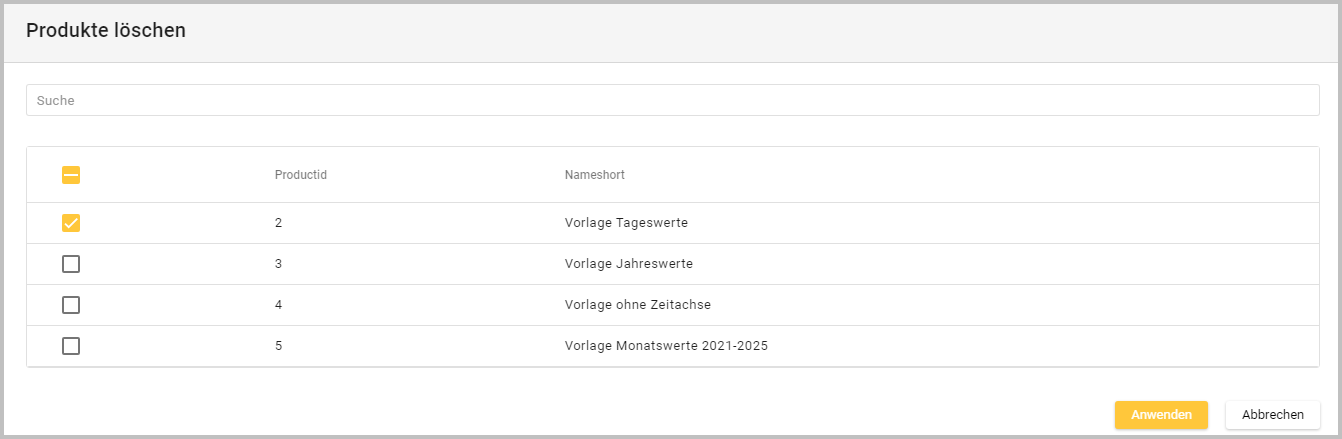
Task: Click product ID 4 cell
Action: click(279, 305)
